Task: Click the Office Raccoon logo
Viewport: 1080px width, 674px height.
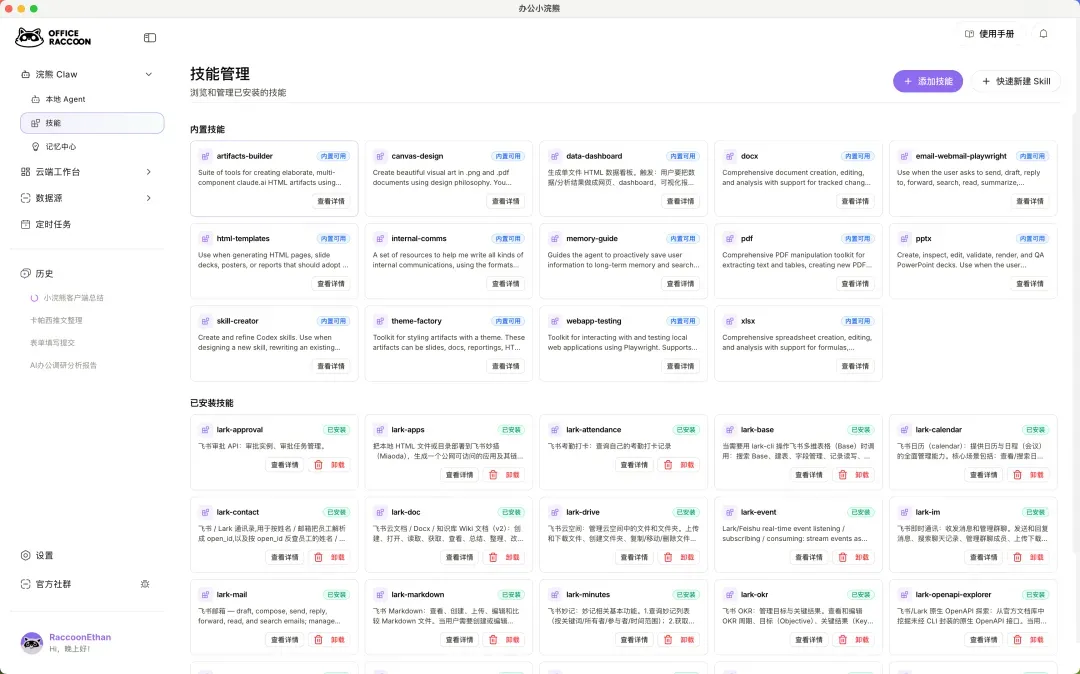Action: click(x=53, y=37)
